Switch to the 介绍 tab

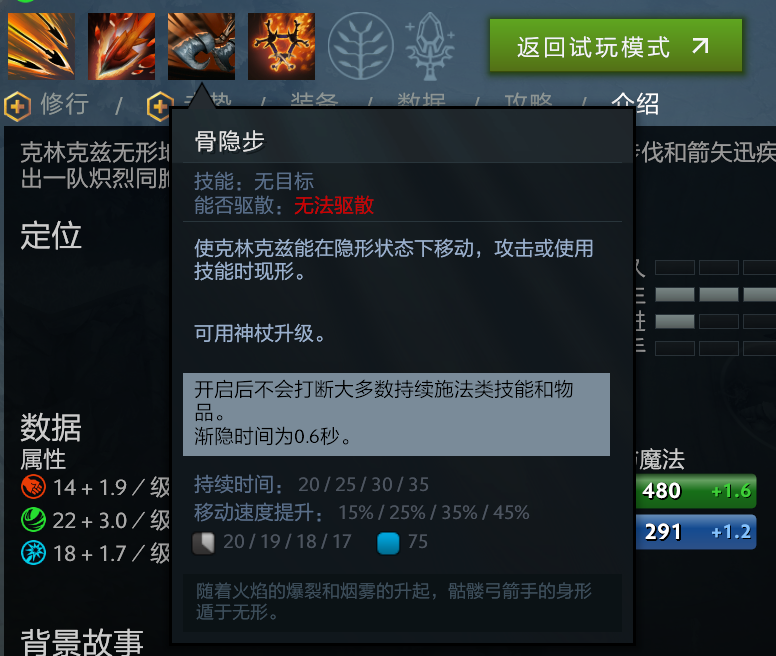click(x=635, y=104)
